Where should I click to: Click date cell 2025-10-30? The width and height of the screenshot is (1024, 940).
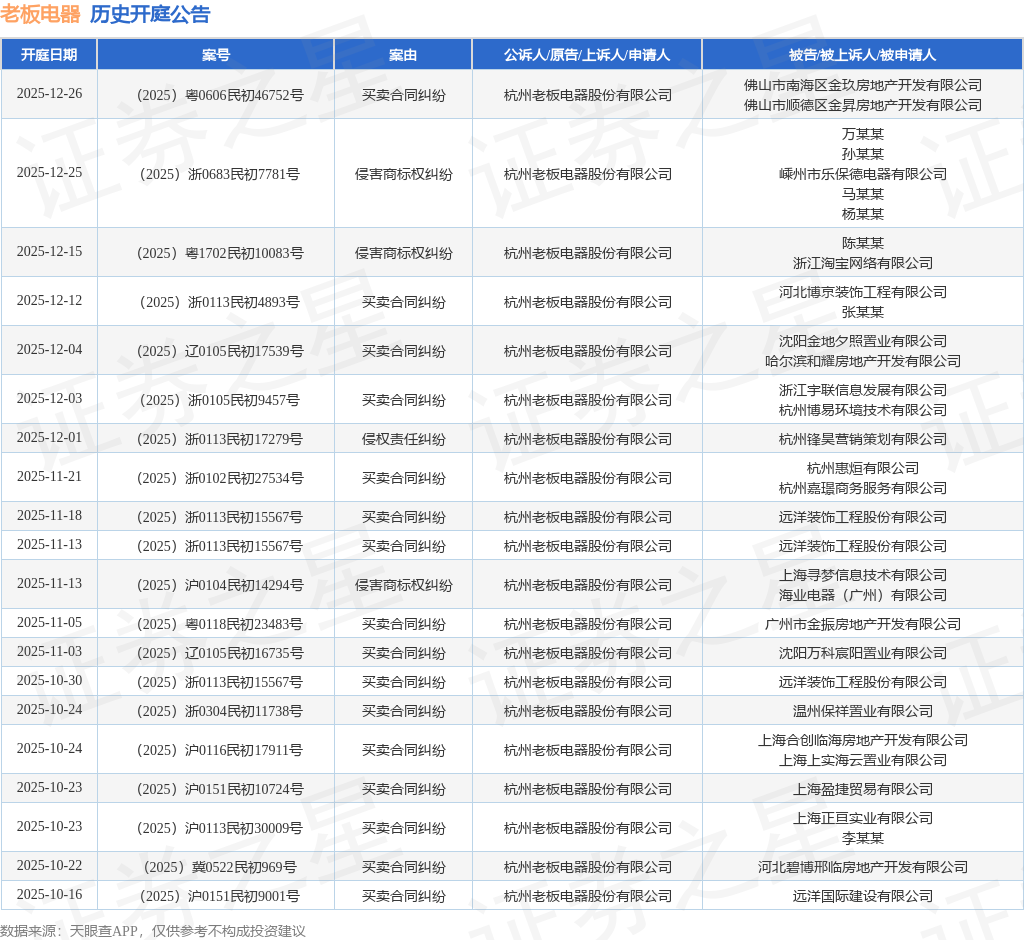[x=50, y=681]
